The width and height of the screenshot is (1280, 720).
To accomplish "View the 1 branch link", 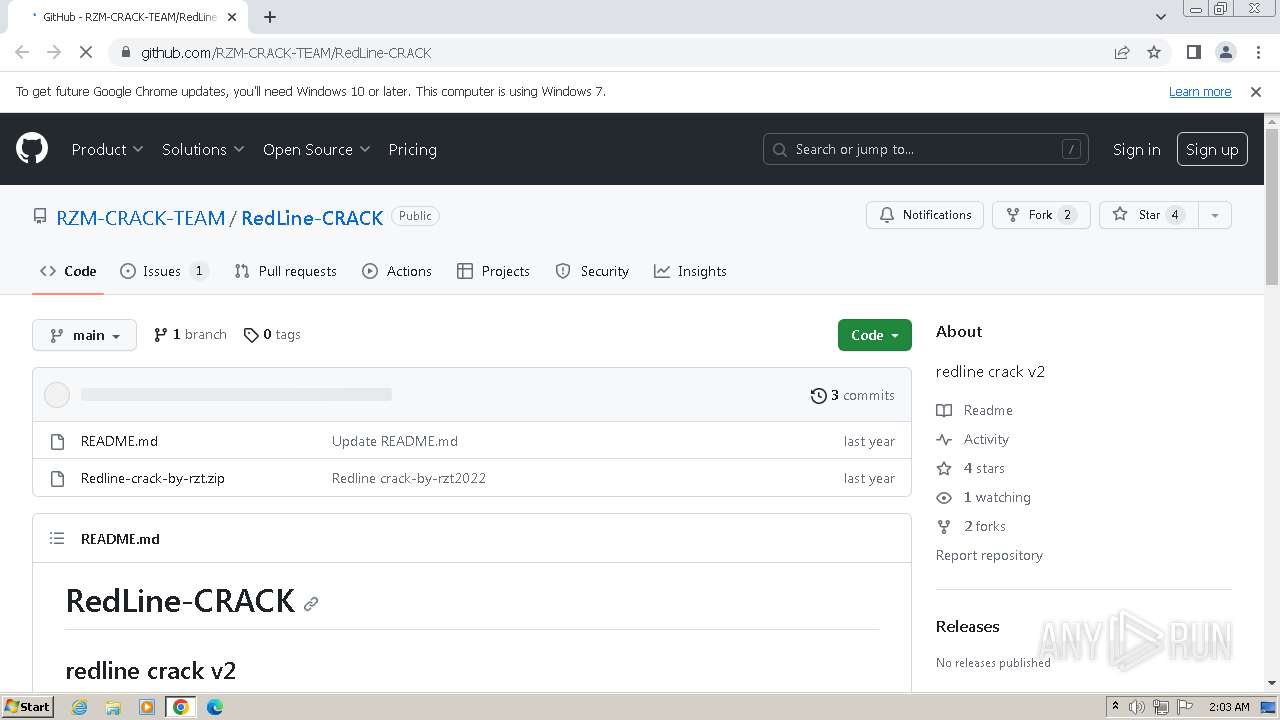I will (x=190, y=334).
